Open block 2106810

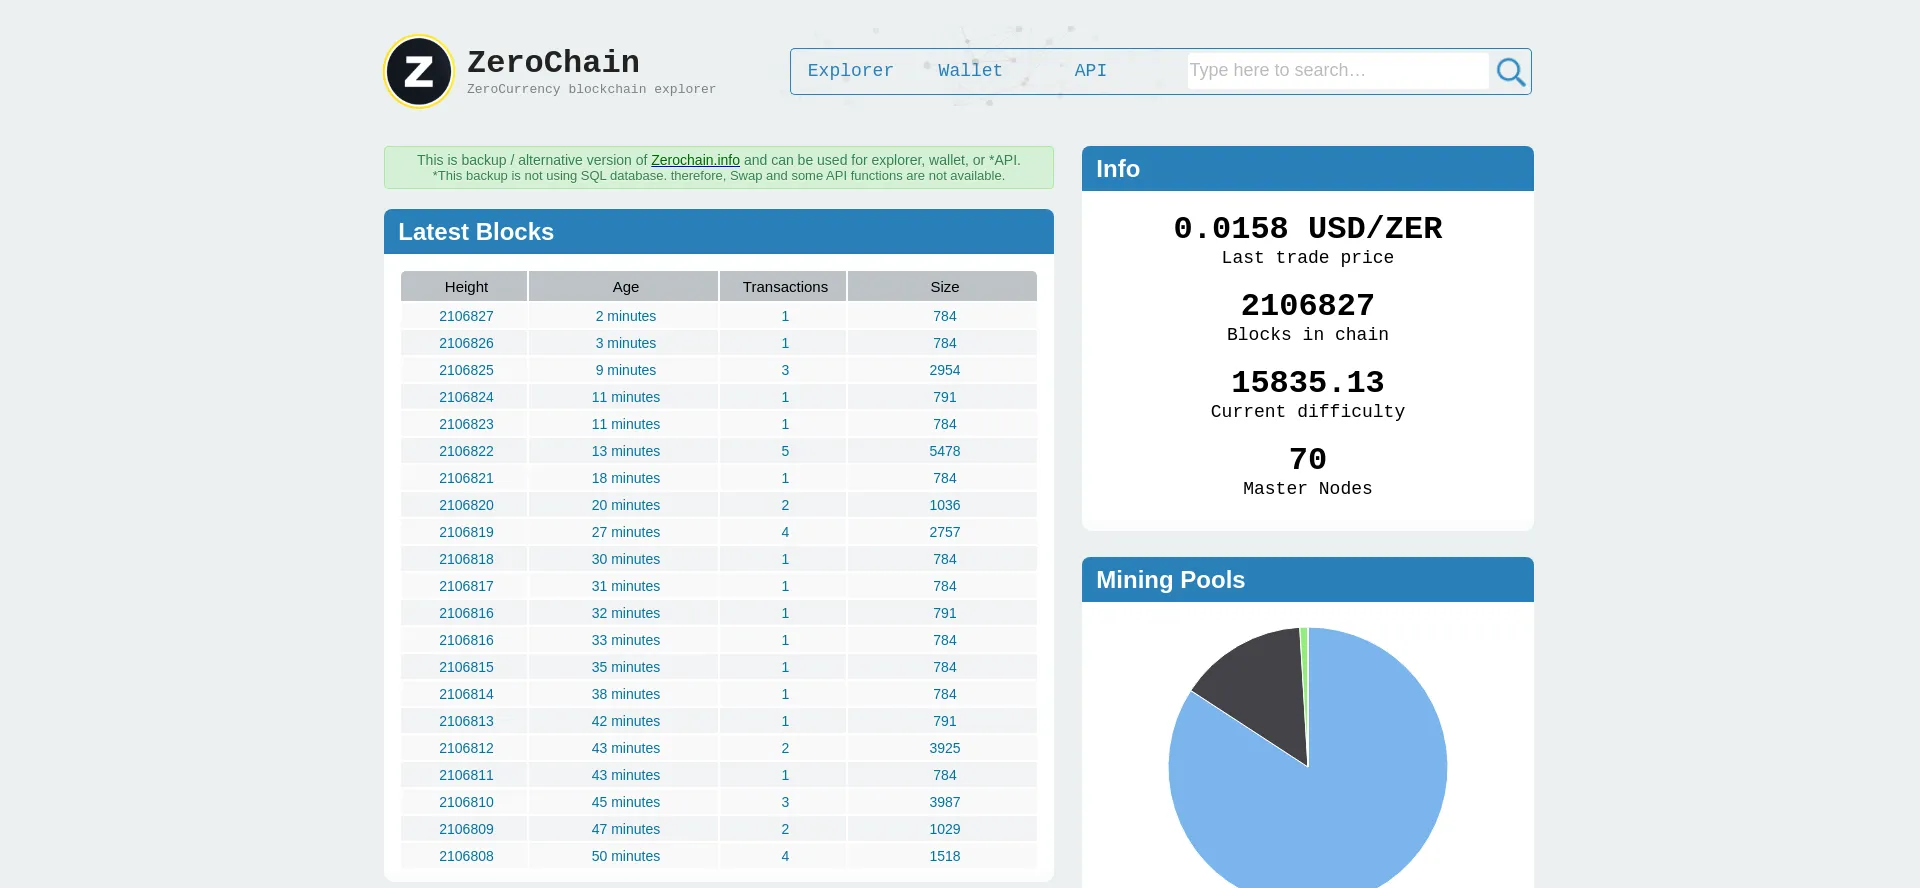tap(466, 802)
